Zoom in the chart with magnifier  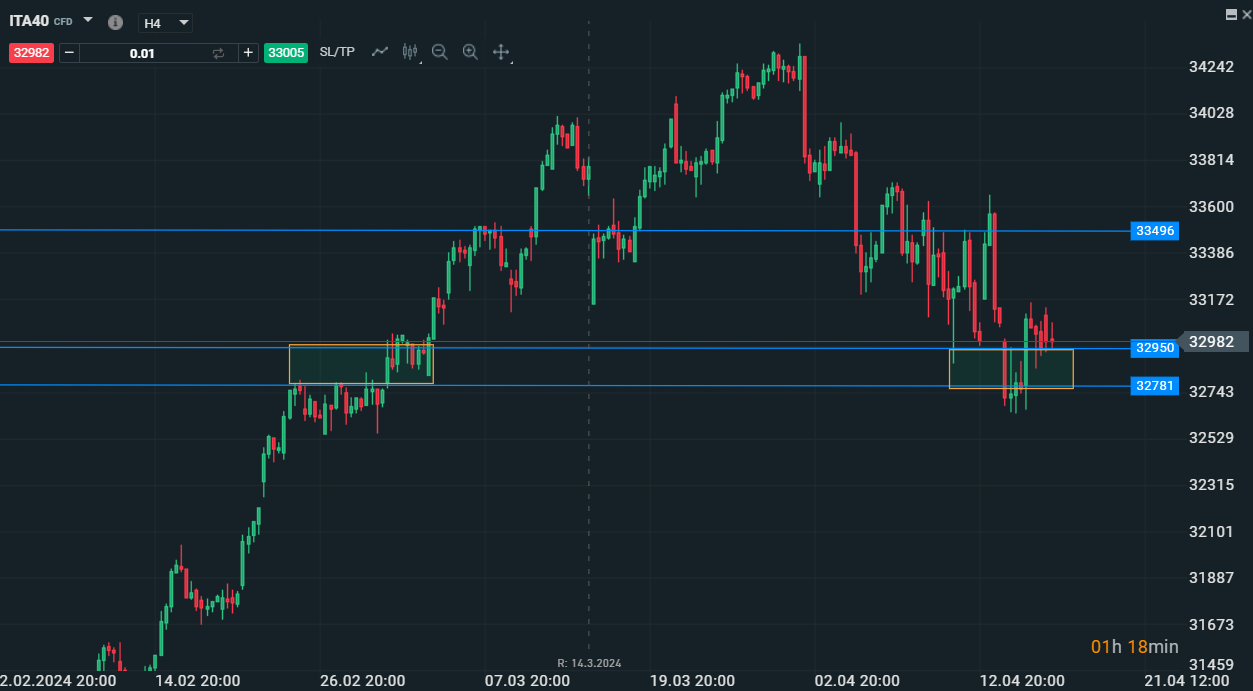tap(470, 52)
